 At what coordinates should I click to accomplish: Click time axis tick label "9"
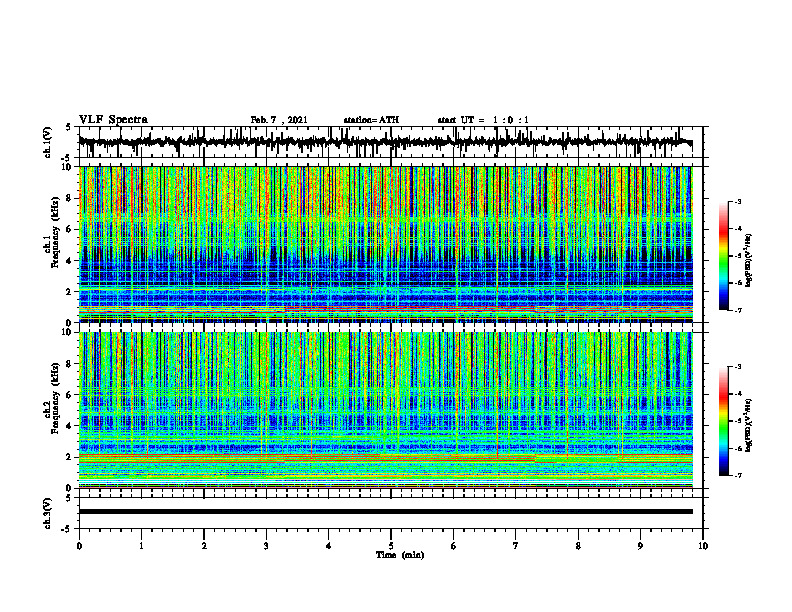tap(640, 546)
